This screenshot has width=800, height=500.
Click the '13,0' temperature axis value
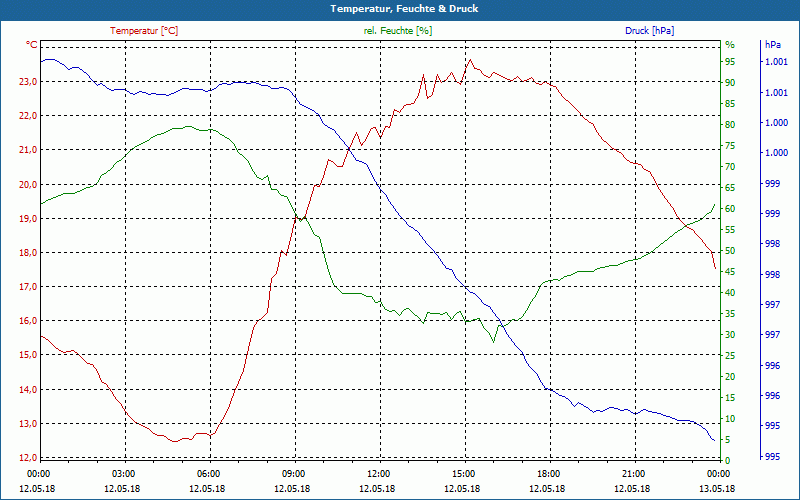click(x=28, y=424)
